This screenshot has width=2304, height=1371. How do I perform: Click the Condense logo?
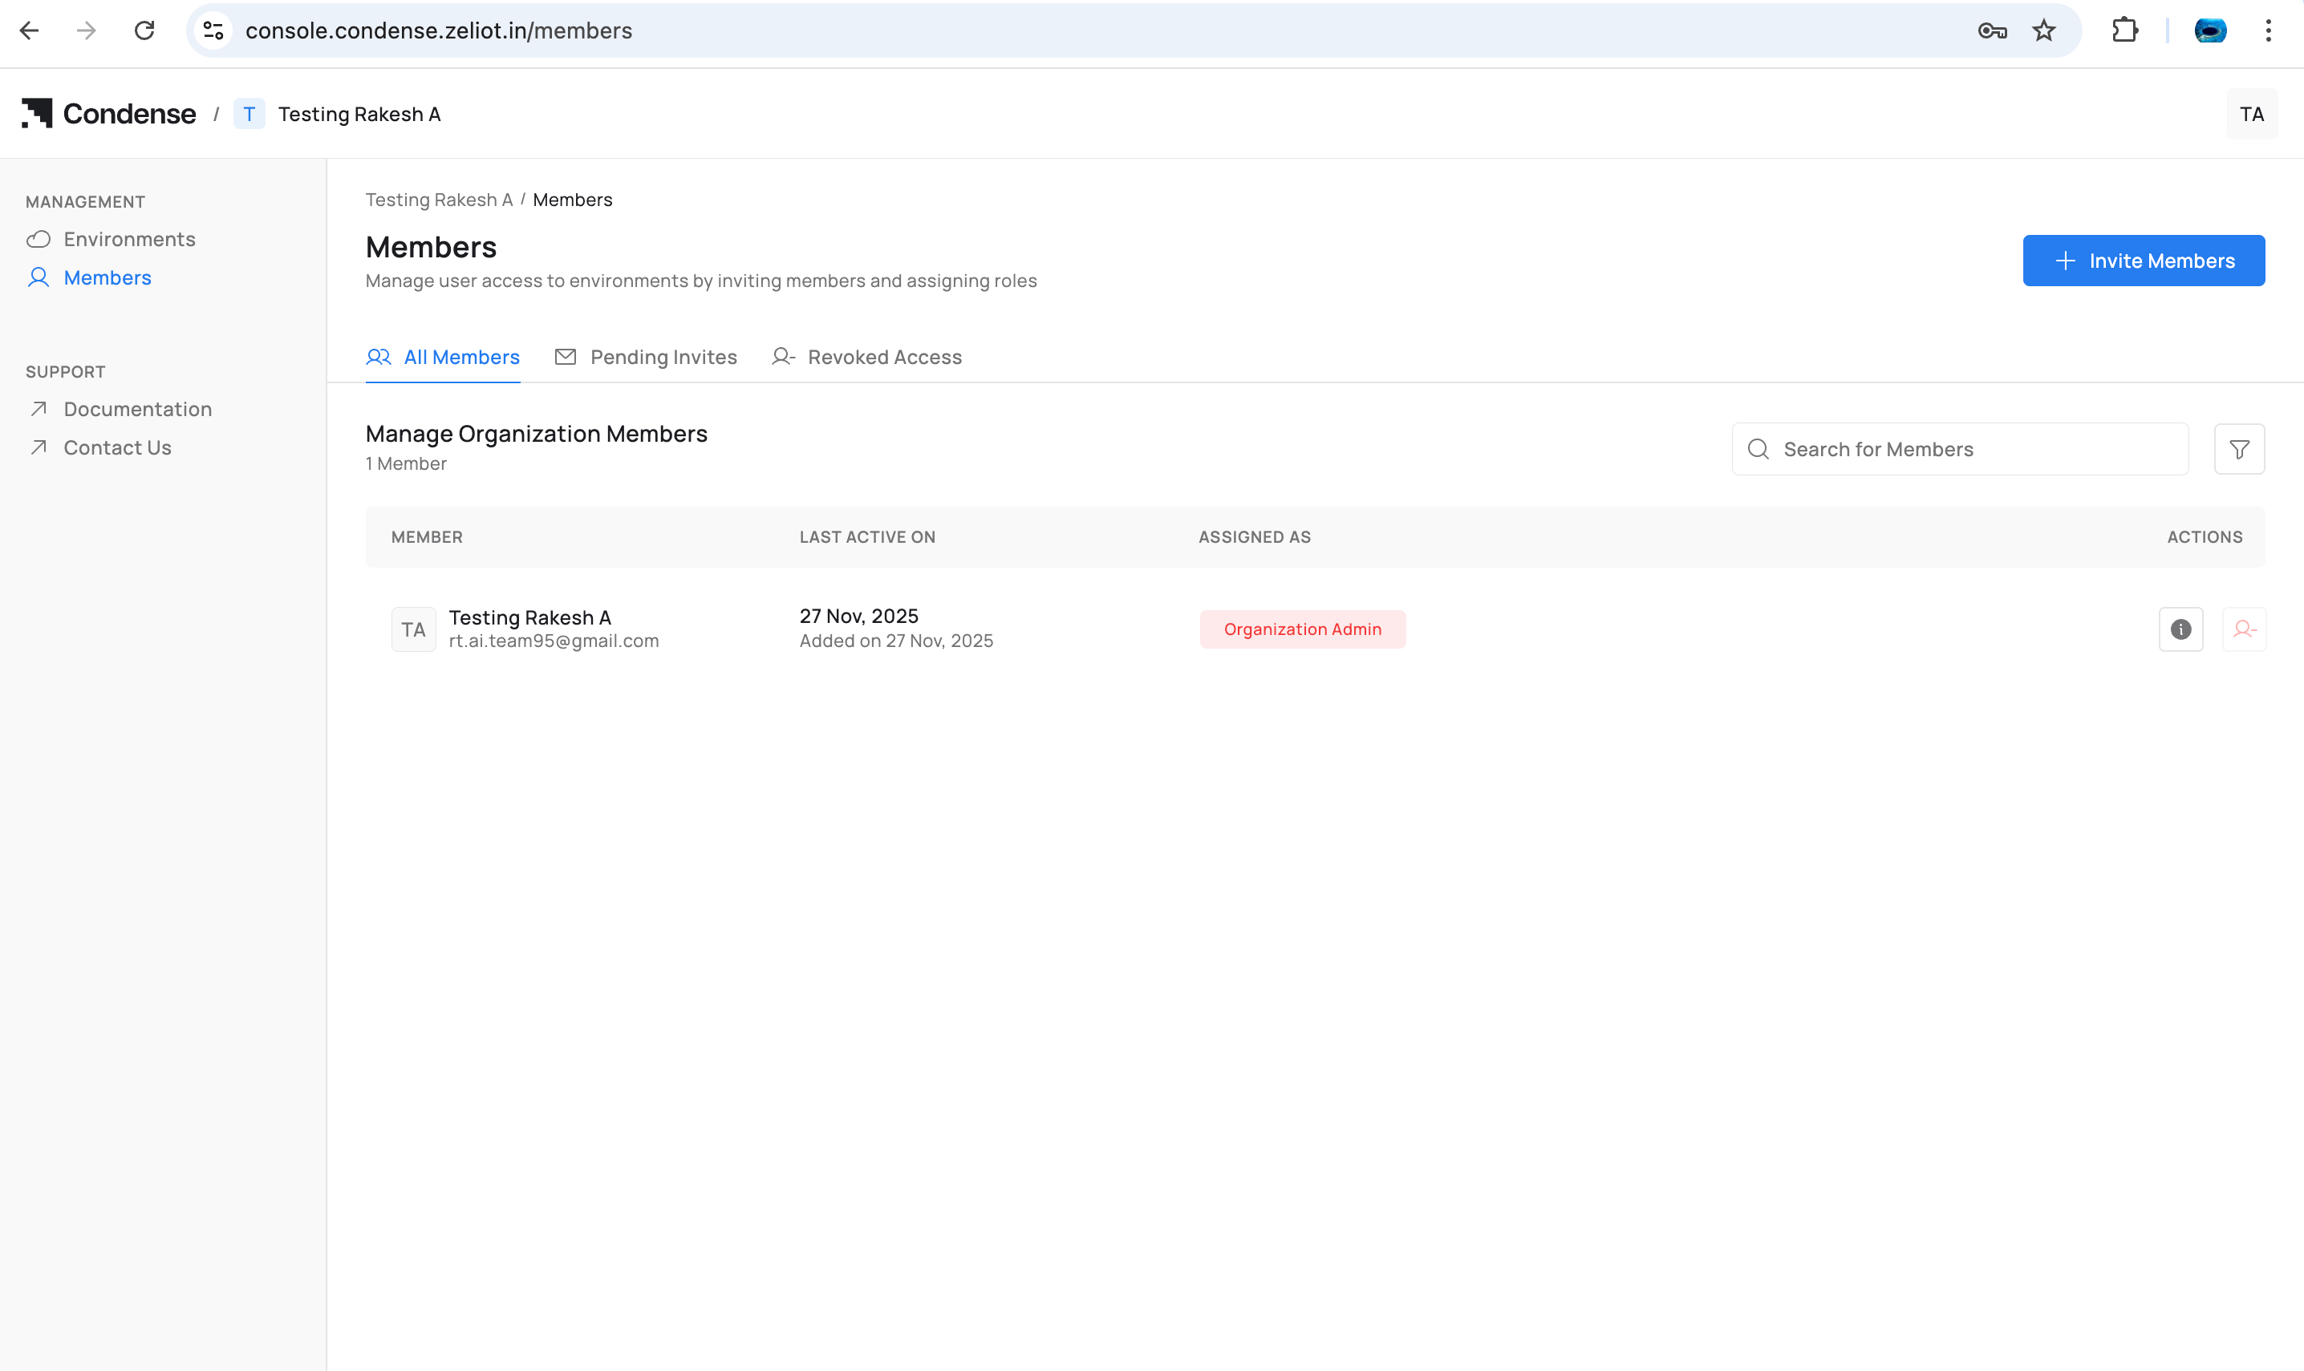tap(109, 114)
